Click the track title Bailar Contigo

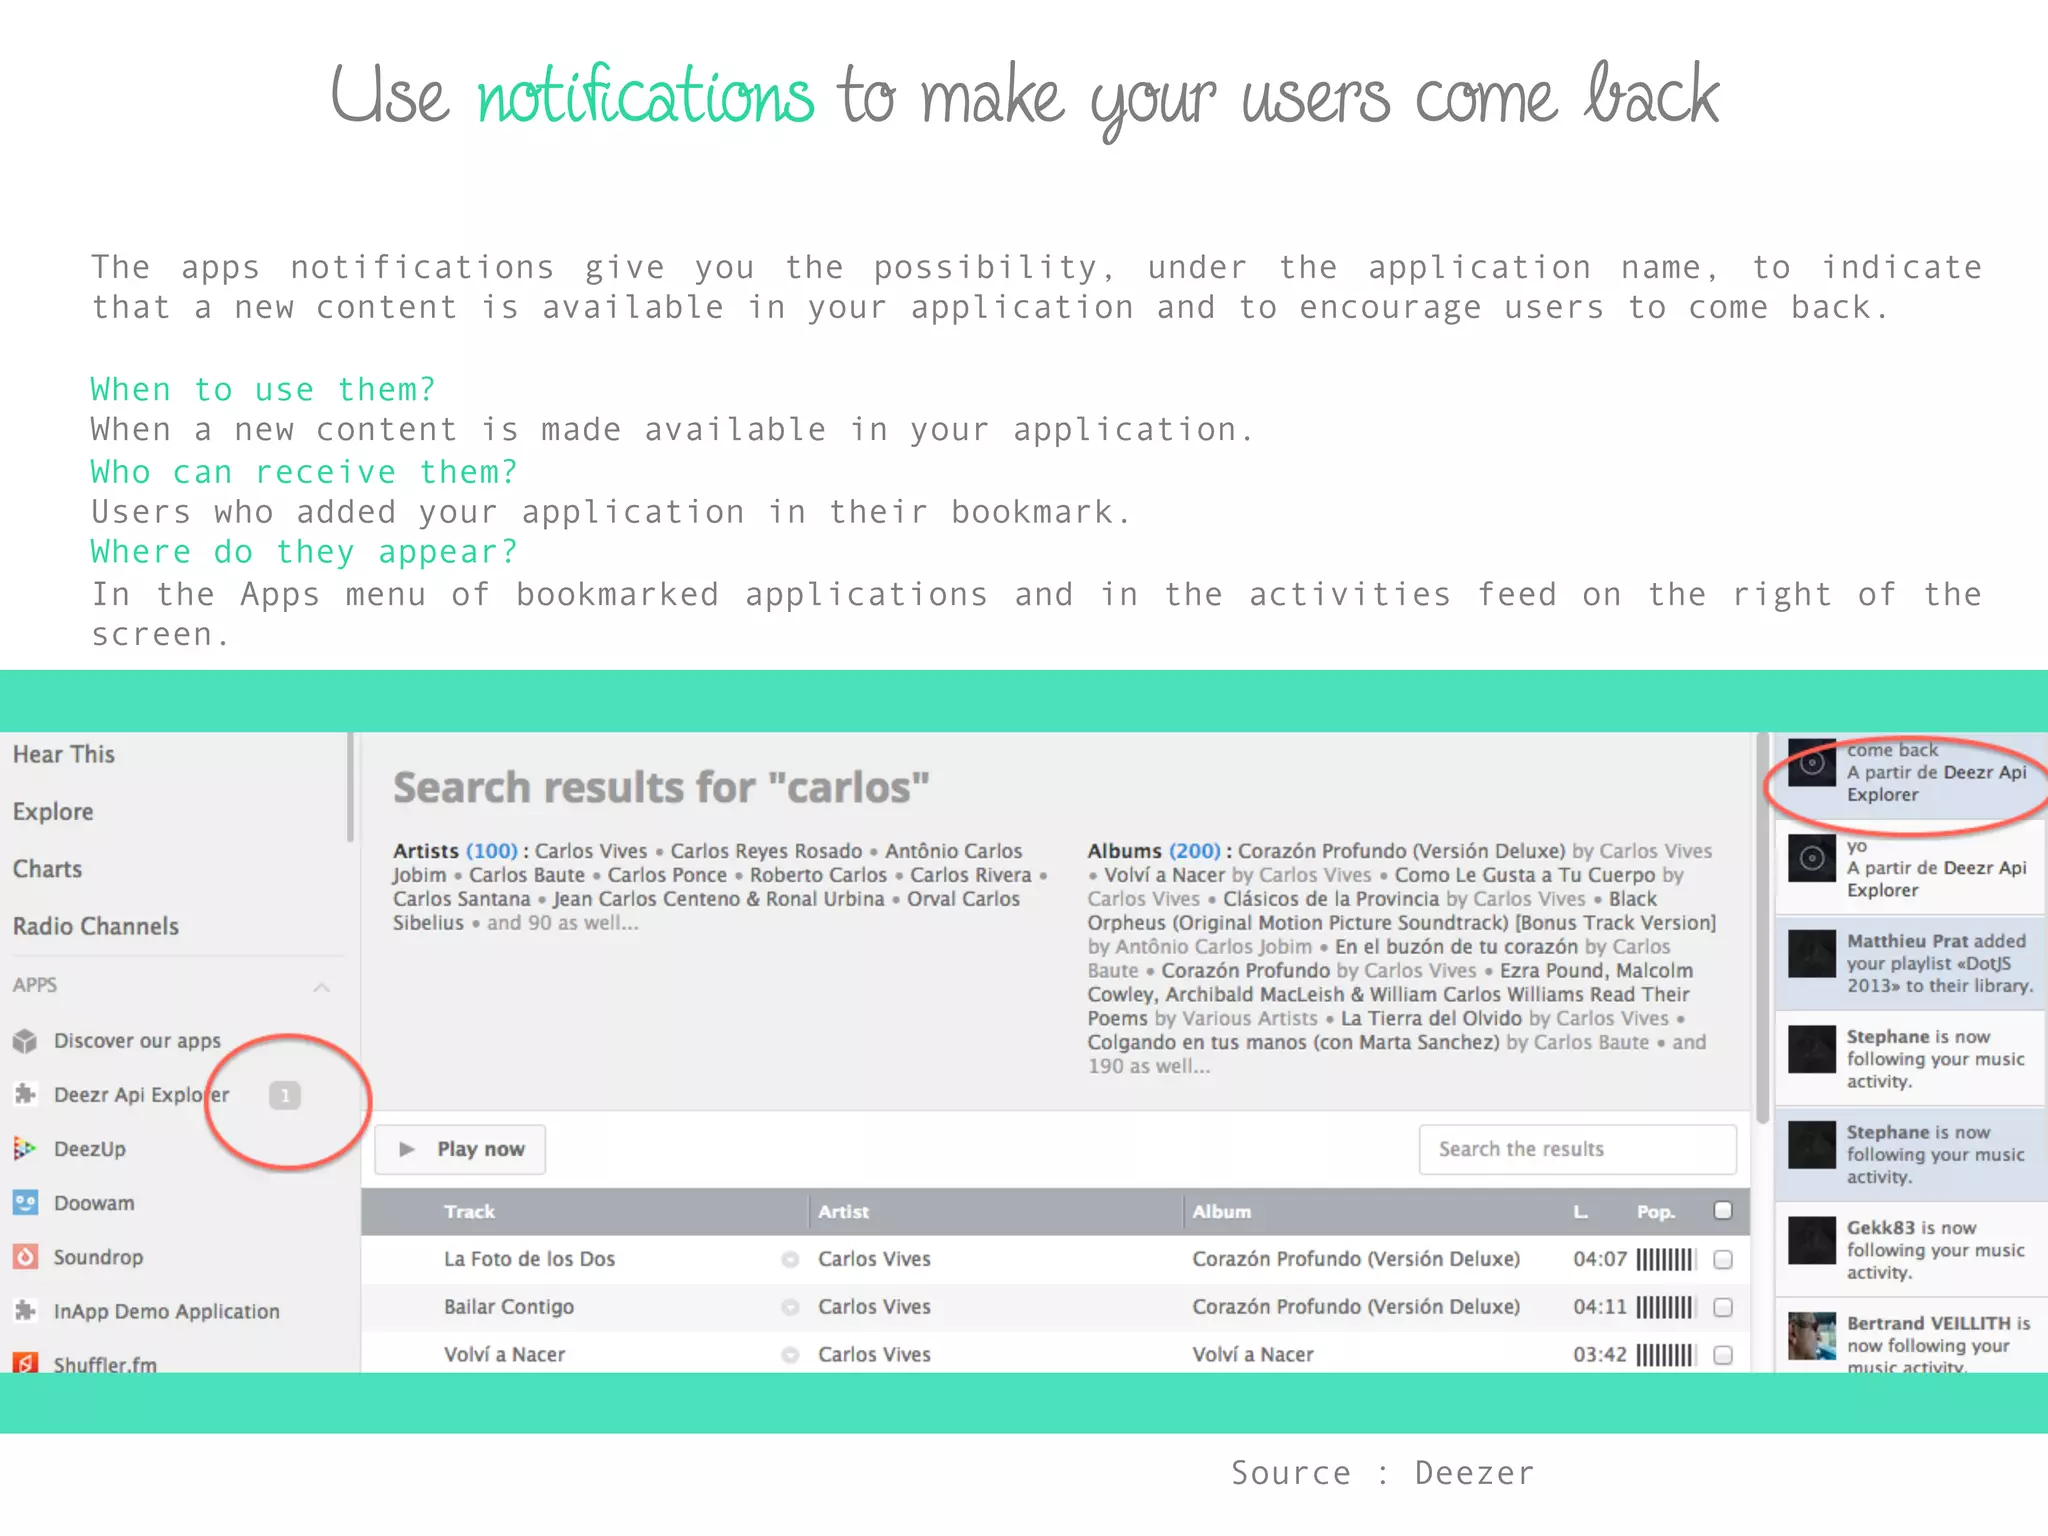[508, 1307]
